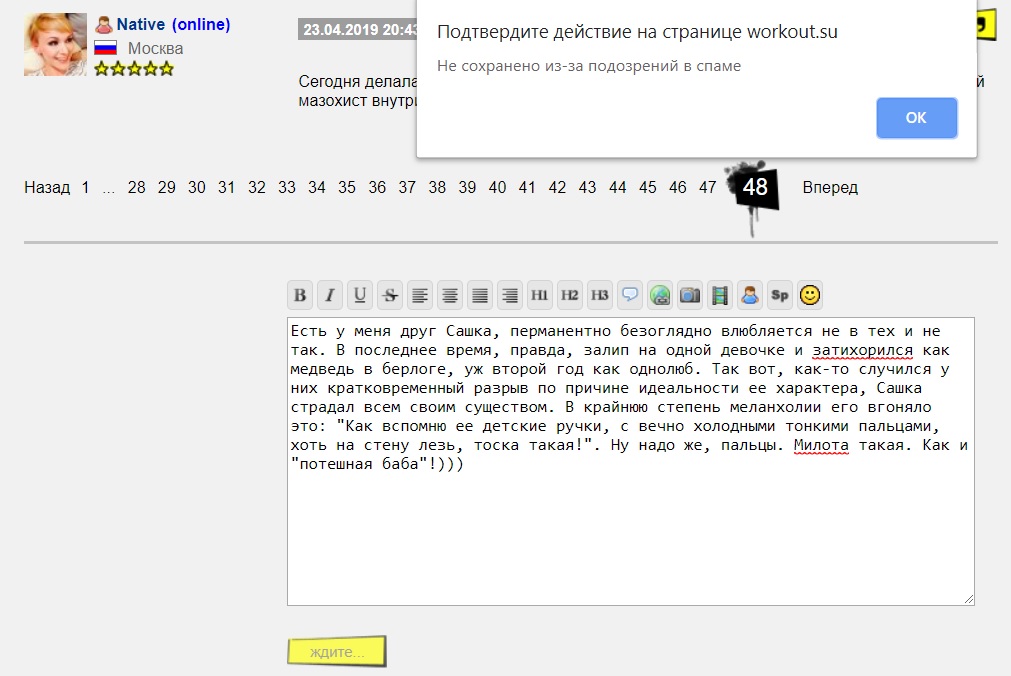Image resolution: width=1011 pixels, height=676 pixels.
Task: Go to page 47 of the thread
Action: coord(707,187)
